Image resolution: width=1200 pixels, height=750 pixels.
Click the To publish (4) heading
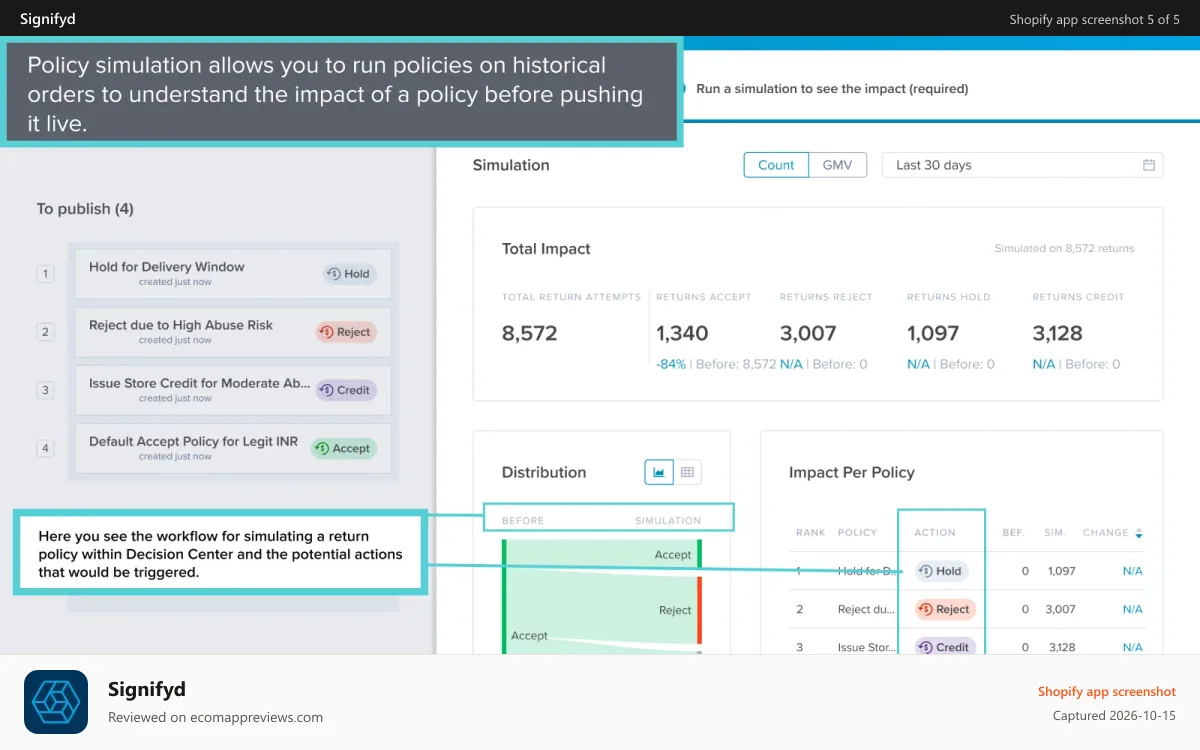tap(85, 209)
